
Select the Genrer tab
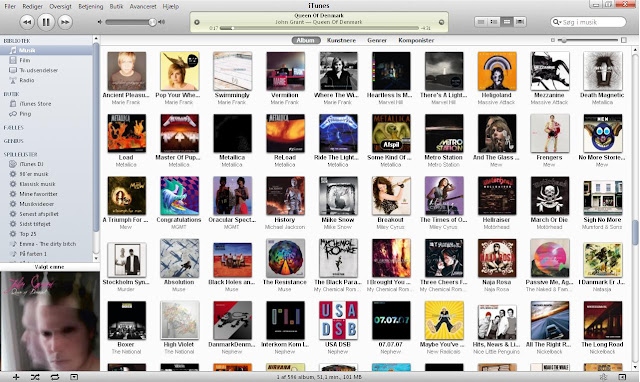[377, 40]
